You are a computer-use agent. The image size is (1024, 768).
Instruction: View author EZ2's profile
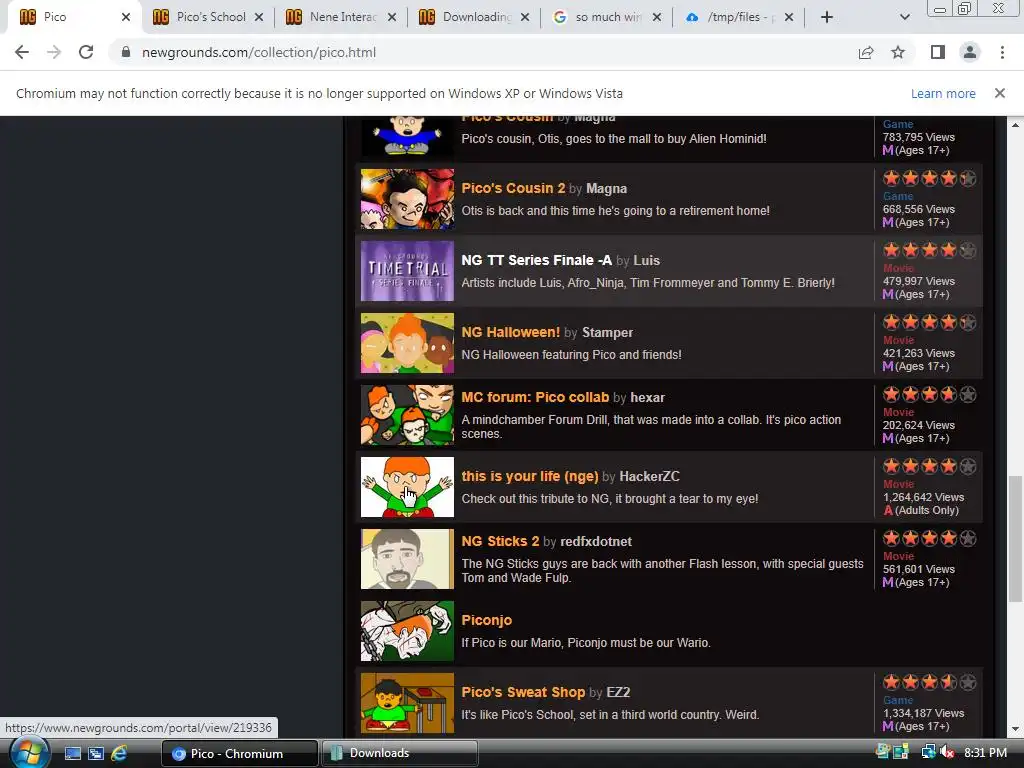[618, 692]
